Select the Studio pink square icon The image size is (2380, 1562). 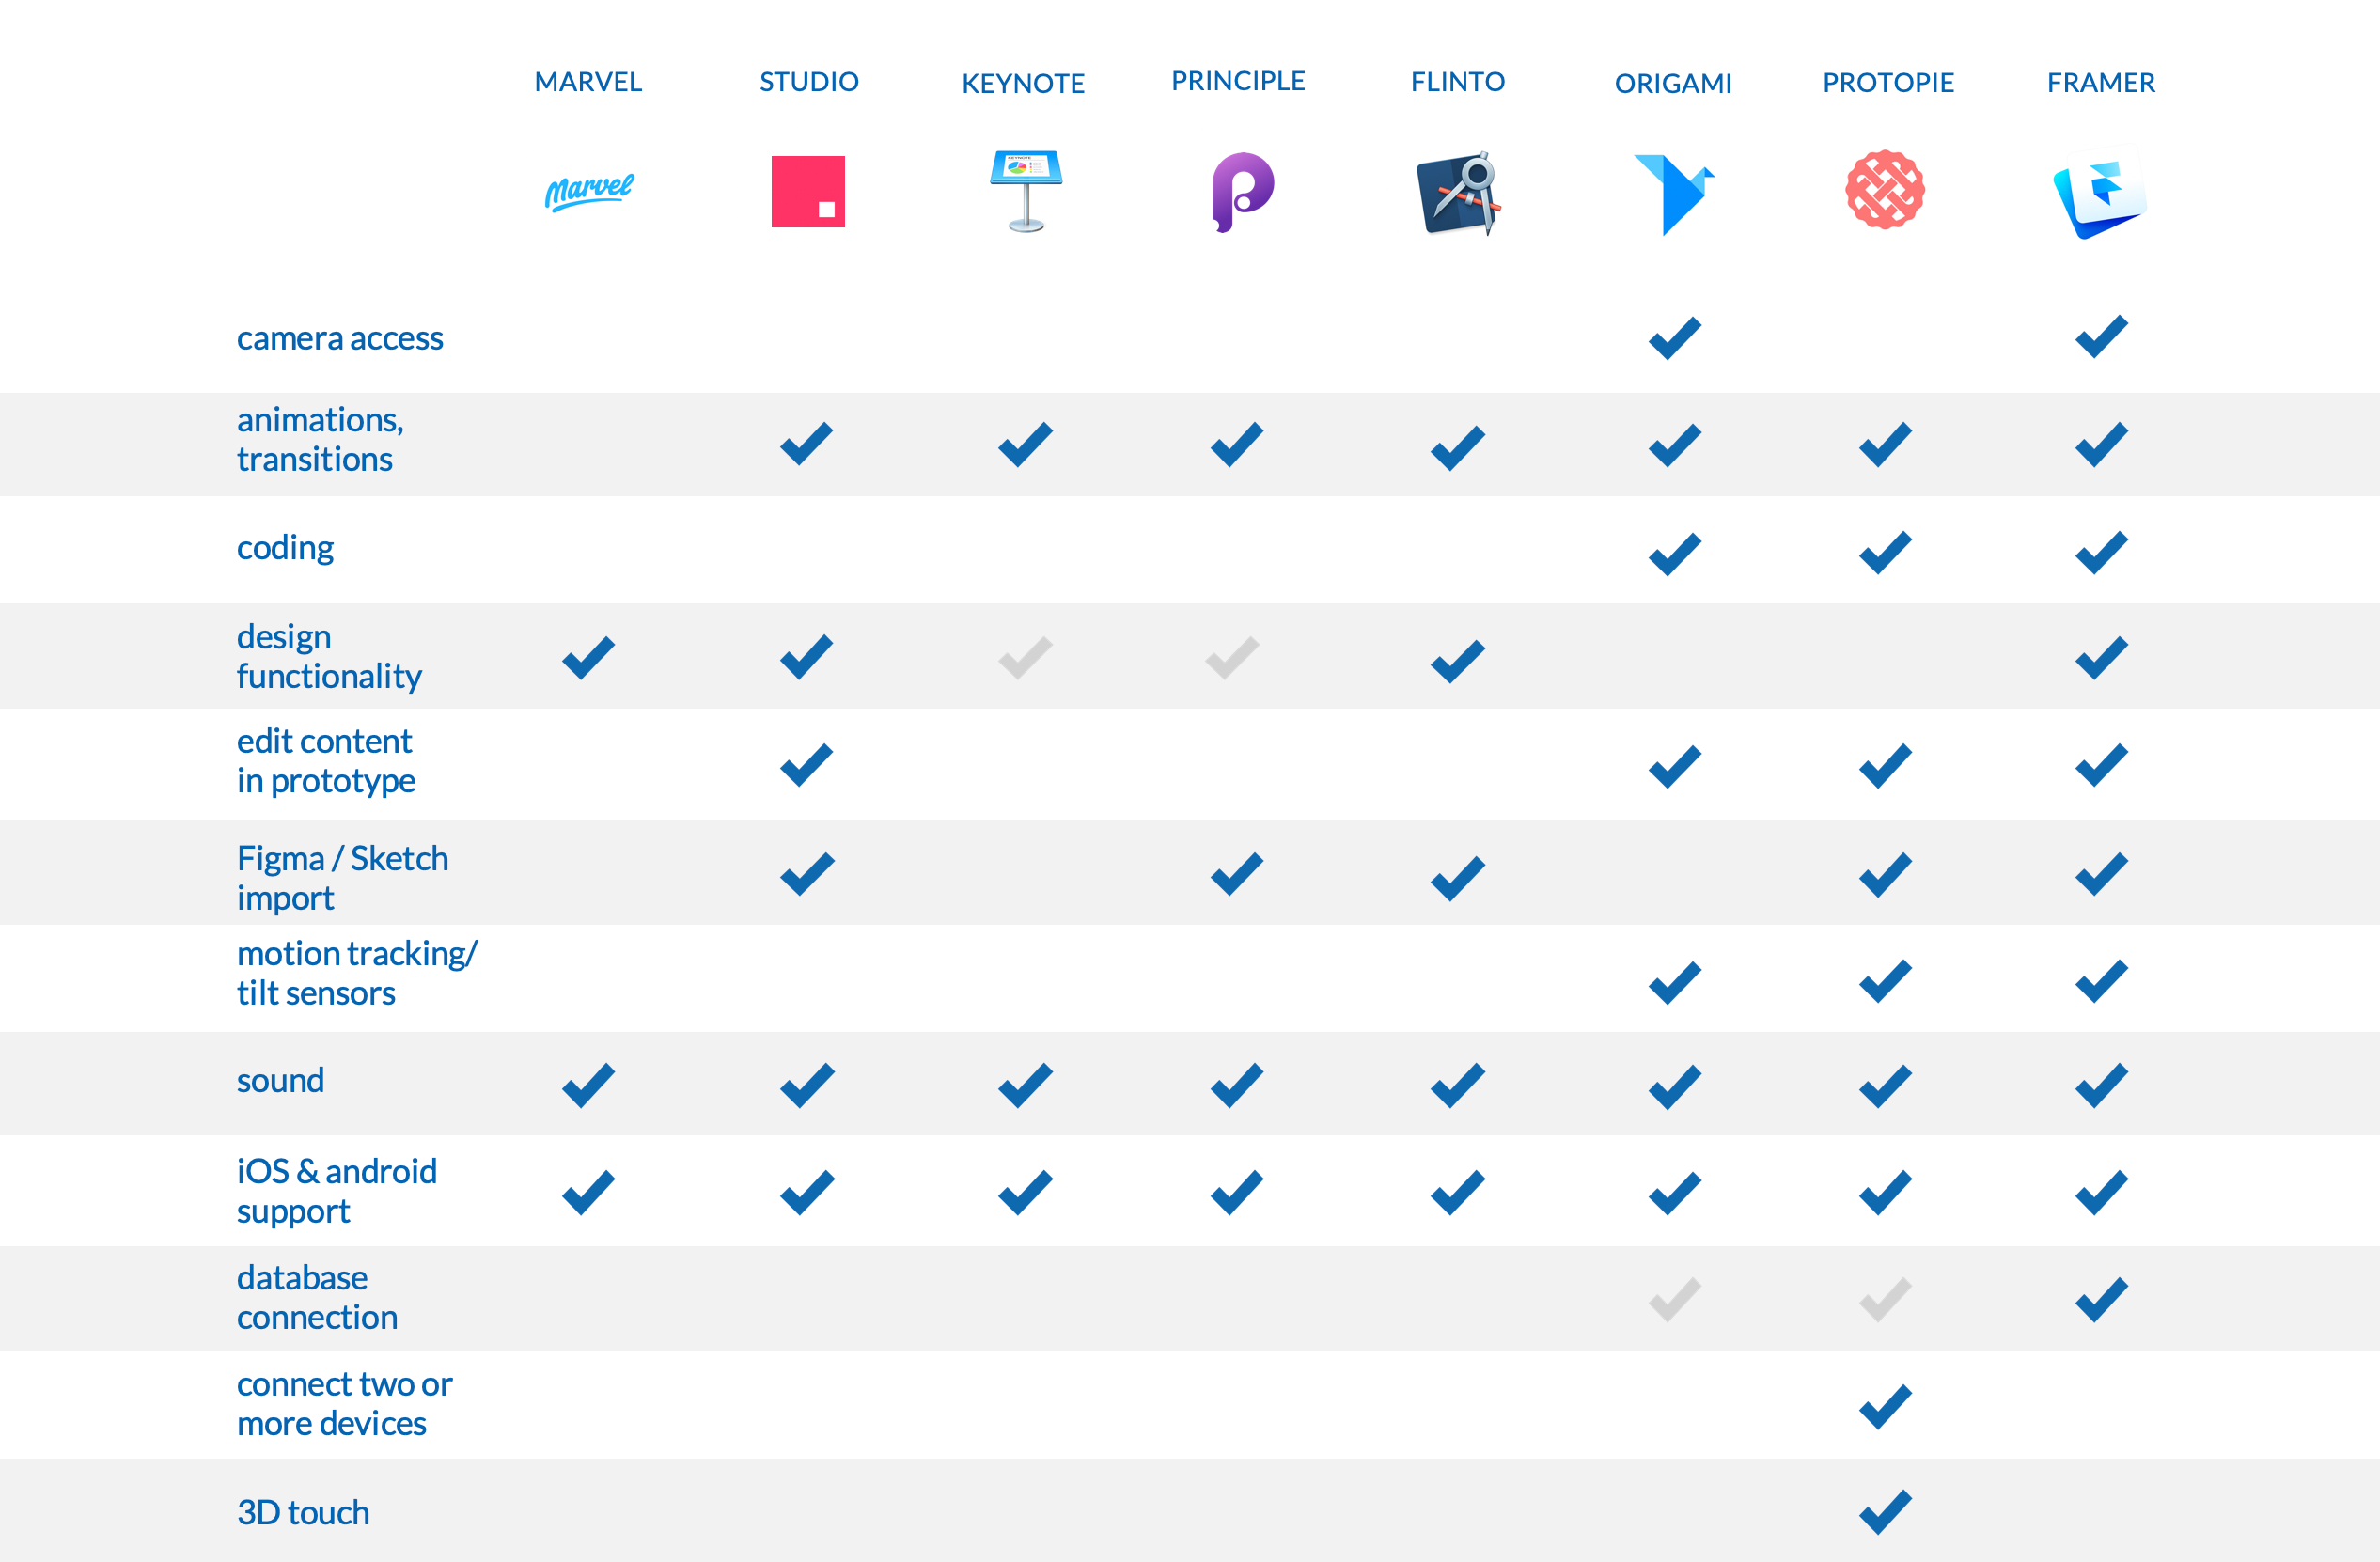click(808, 193)
